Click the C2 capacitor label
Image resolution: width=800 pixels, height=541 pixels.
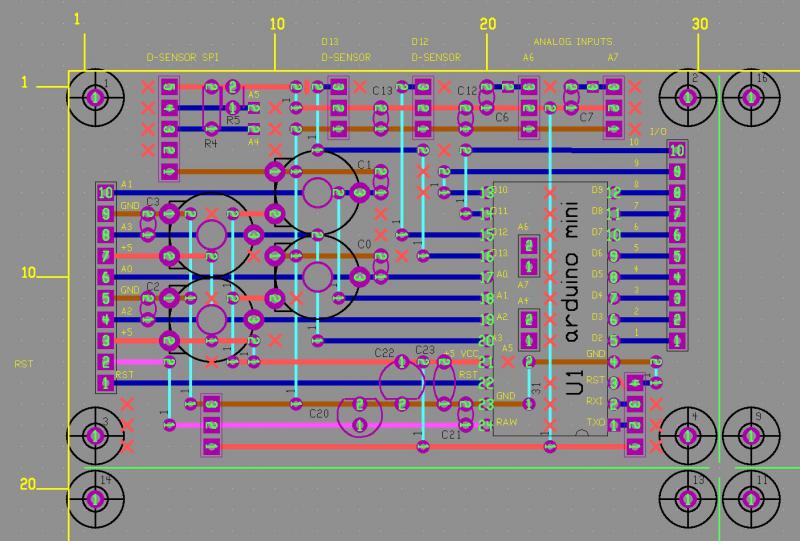tap(153, 287)
